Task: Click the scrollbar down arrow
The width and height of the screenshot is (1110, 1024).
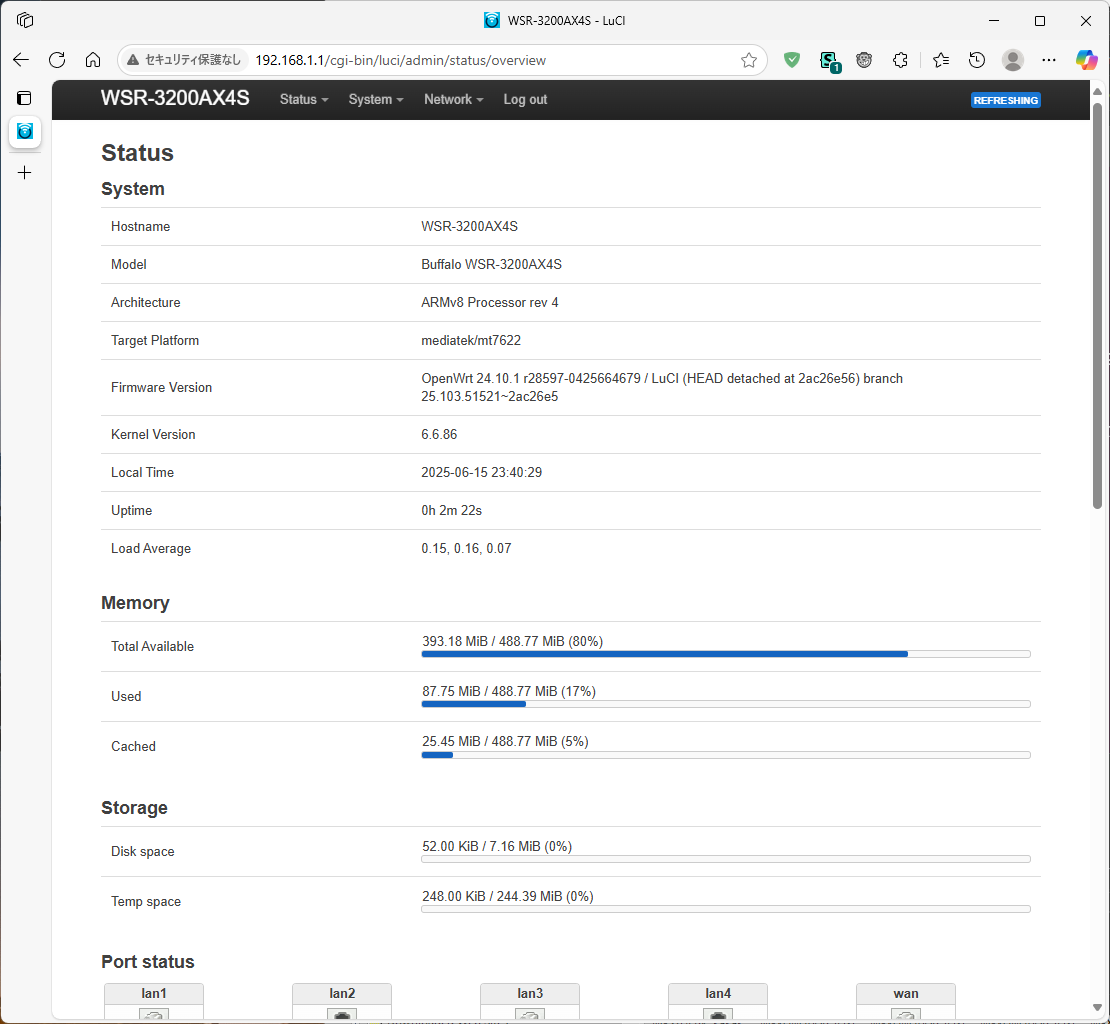Action: pyautogui.click(x=1097, y=1007)
